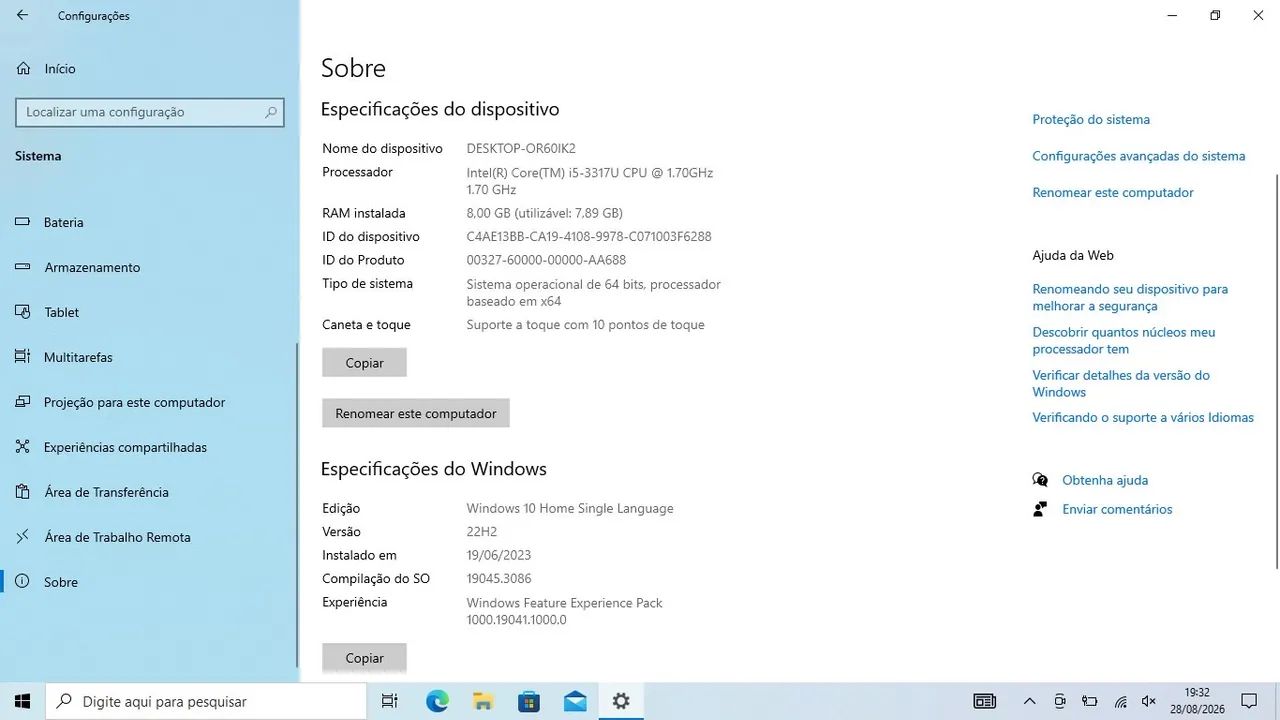Click Copiar under device specifications
The image size is (1280, 720).
364,363
